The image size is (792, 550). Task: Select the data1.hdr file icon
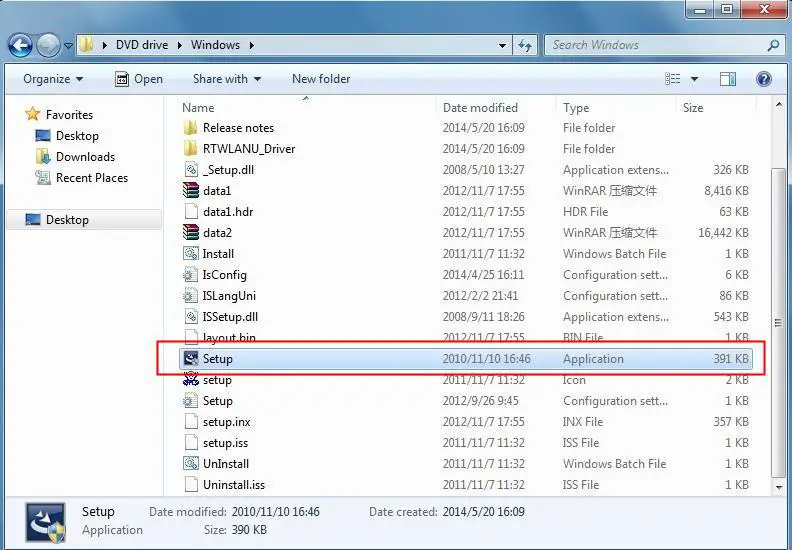[190, 212]
